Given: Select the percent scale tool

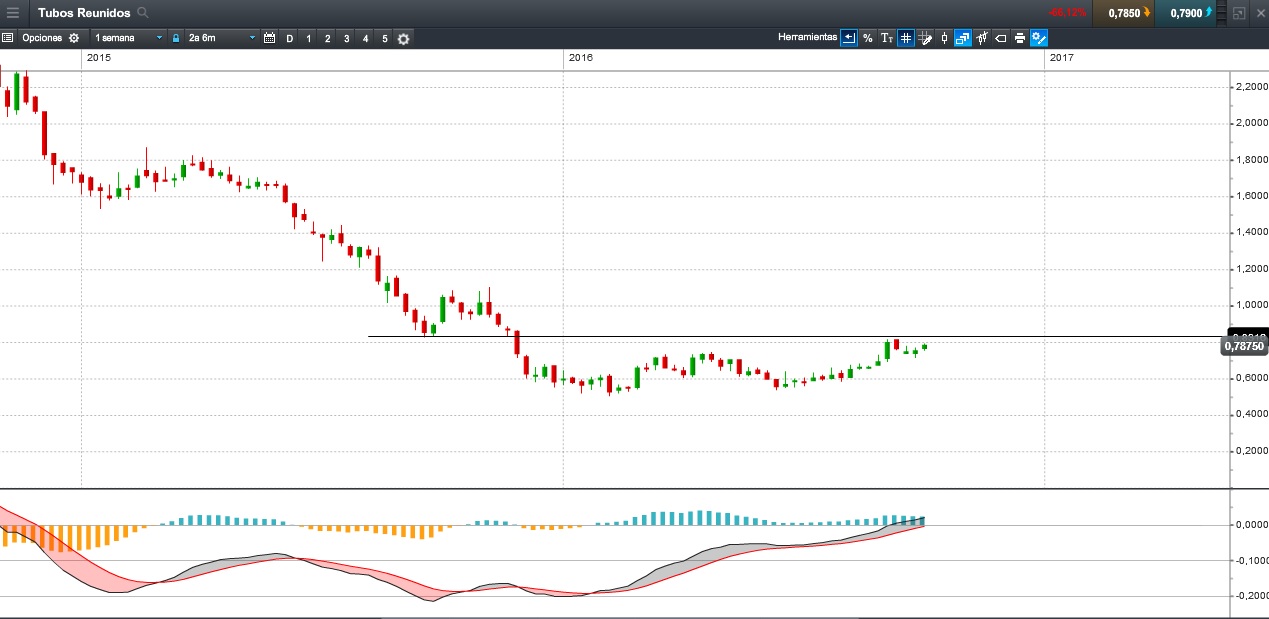Looking at the screenshot, I should [x=867, y=38].
